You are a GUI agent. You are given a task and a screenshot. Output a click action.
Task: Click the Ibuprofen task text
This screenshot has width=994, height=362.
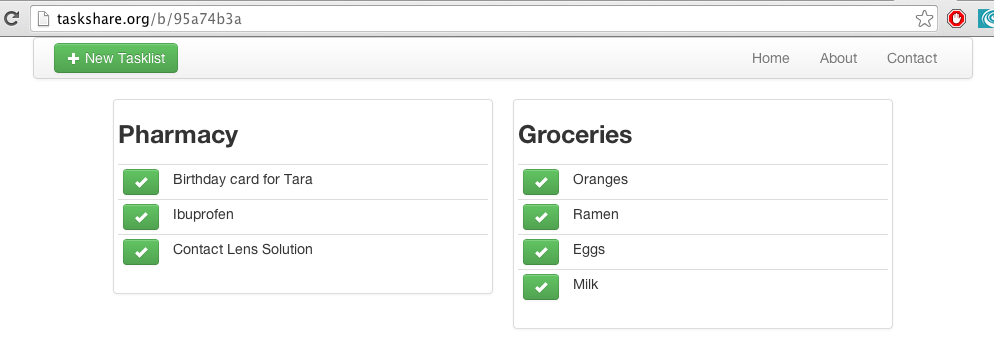[203, 214]
